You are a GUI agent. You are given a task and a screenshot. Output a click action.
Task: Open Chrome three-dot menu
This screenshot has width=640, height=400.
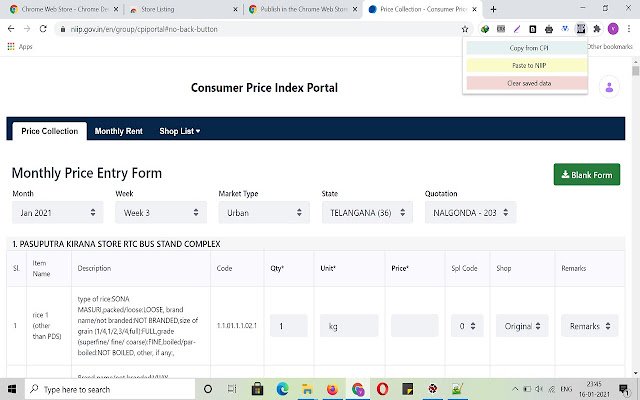tap(629, 29)
